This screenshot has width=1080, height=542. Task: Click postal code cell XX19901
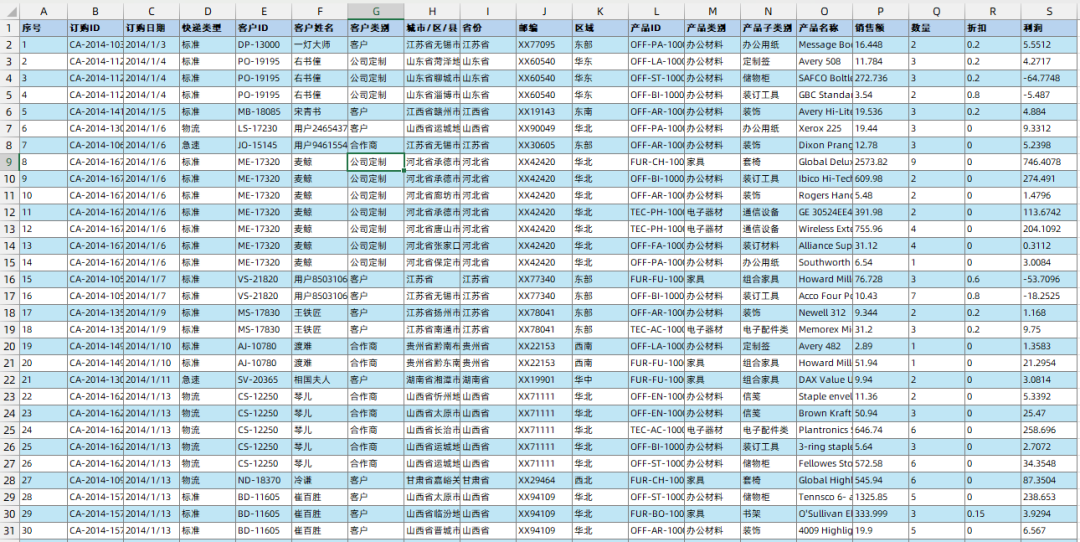tap(544, 379)
